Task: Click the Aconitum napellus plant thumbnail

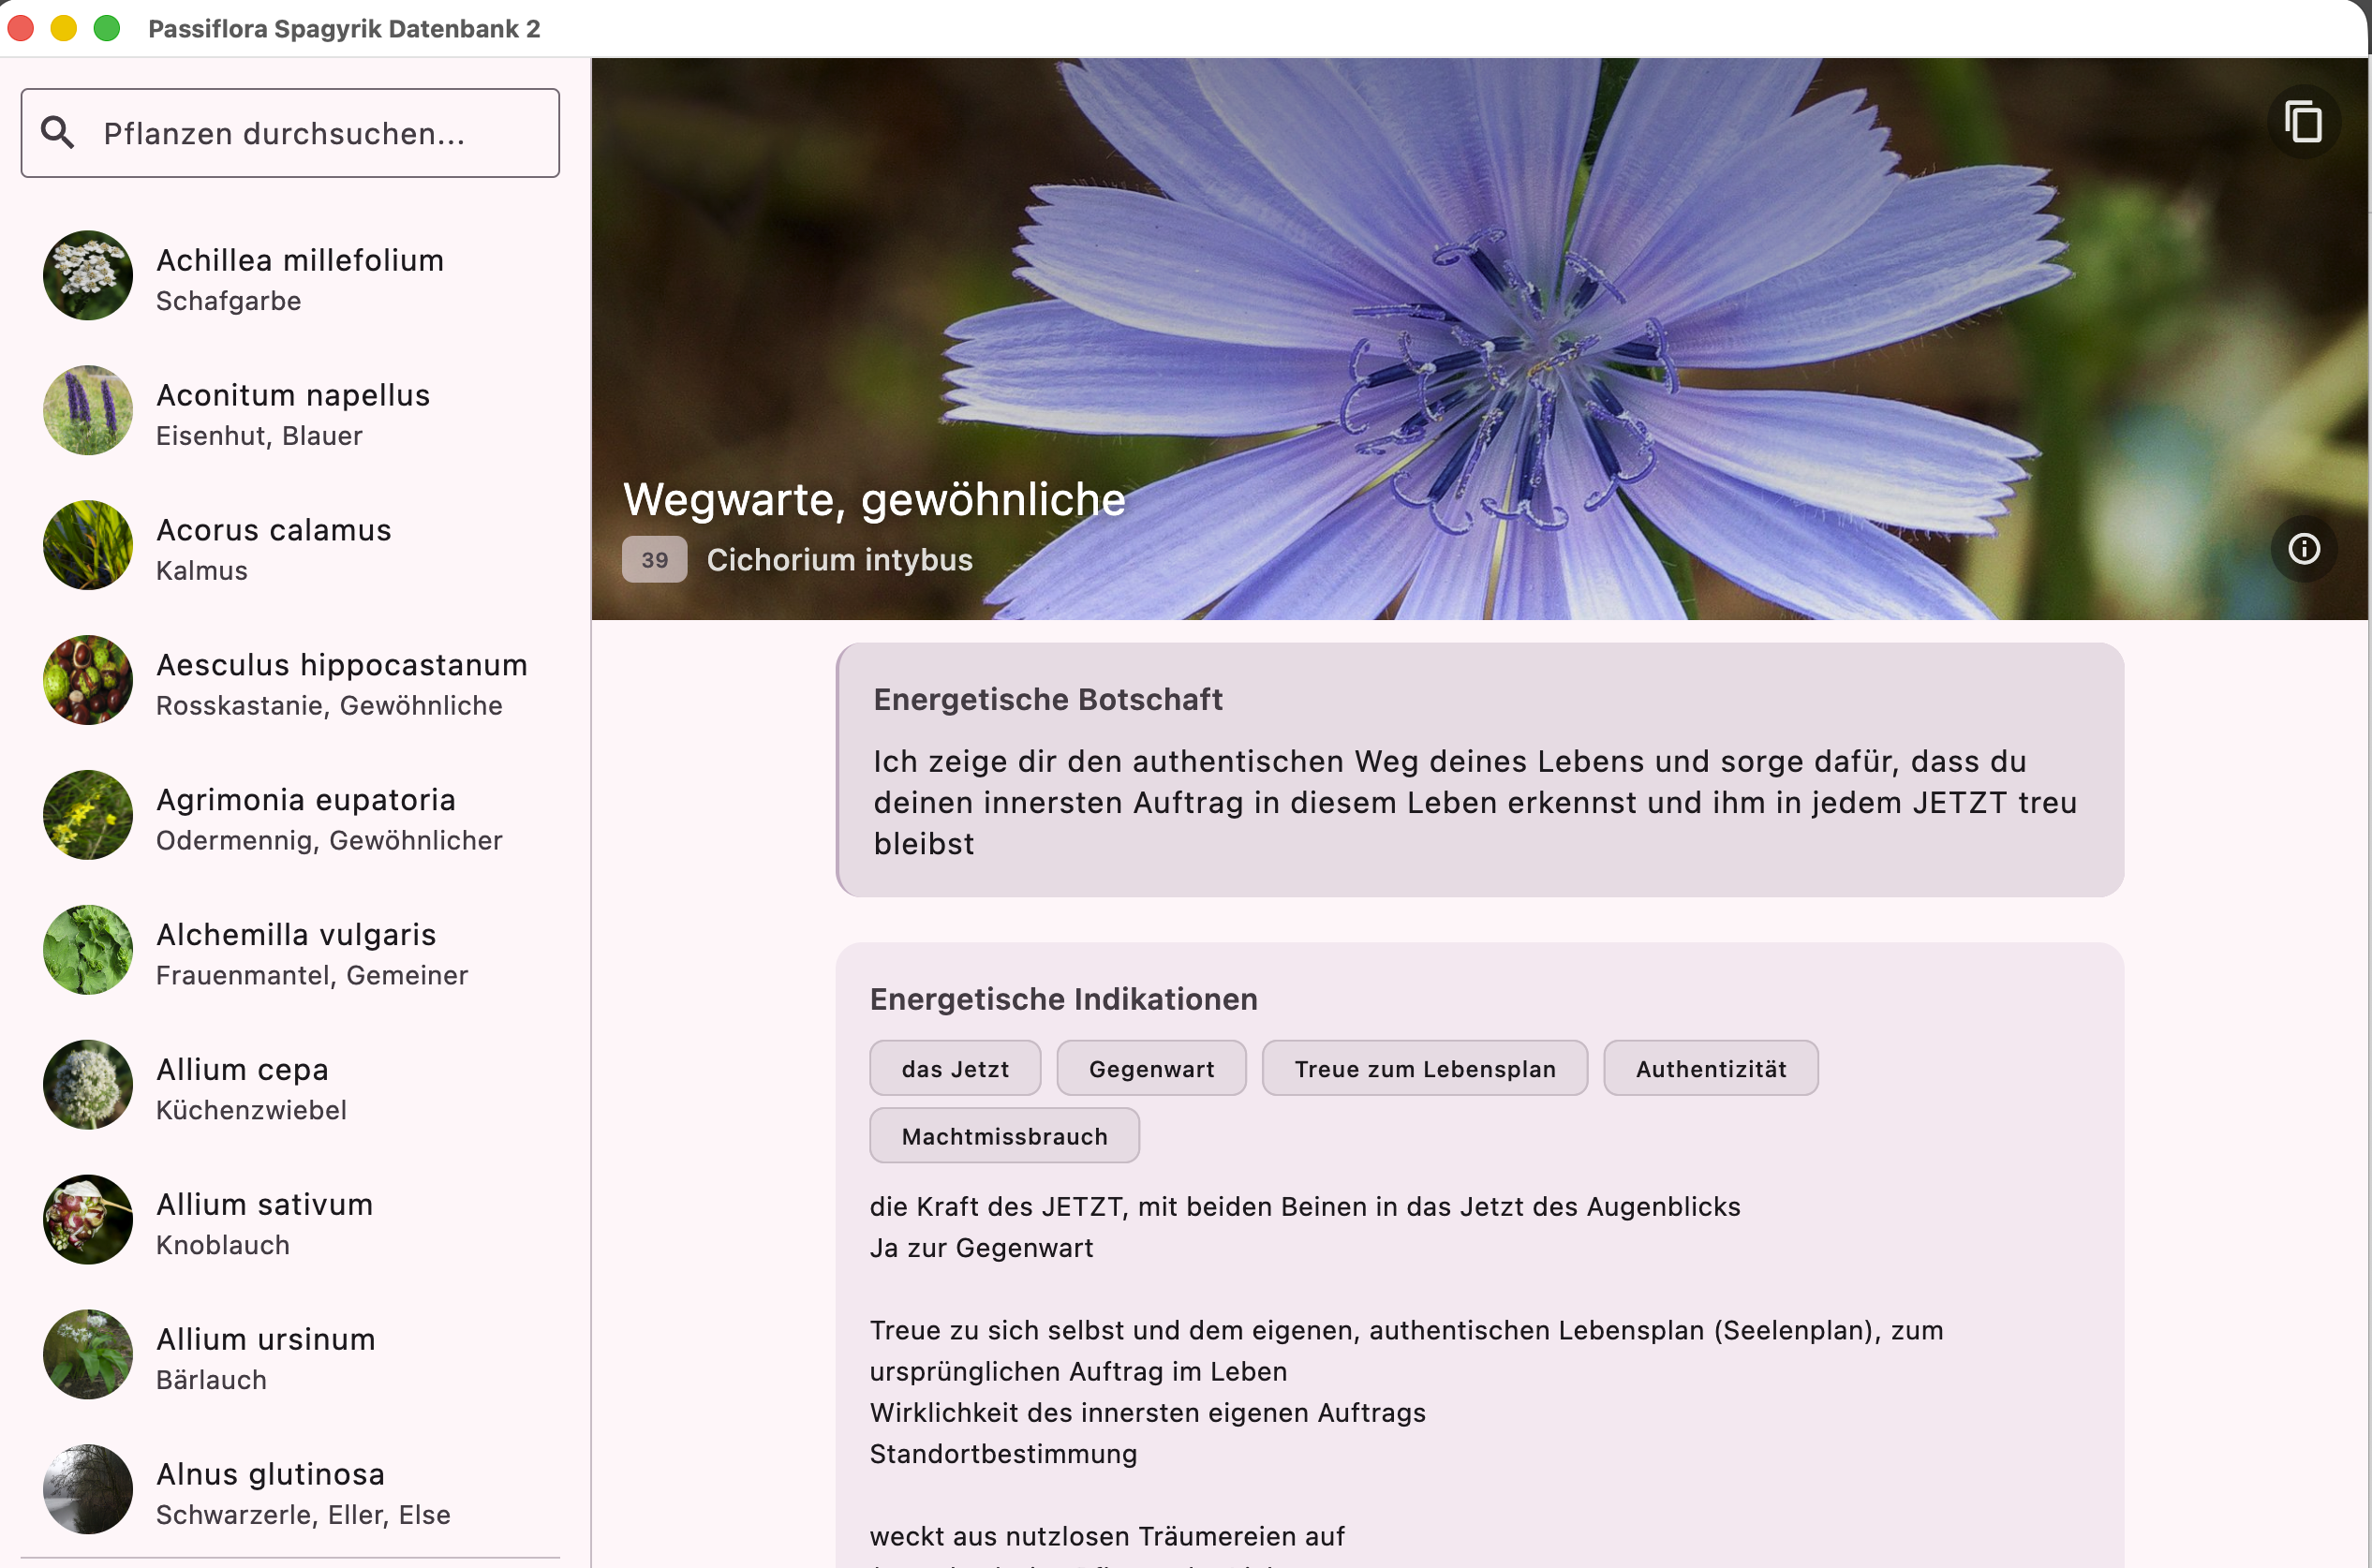Action: point(88,411)
